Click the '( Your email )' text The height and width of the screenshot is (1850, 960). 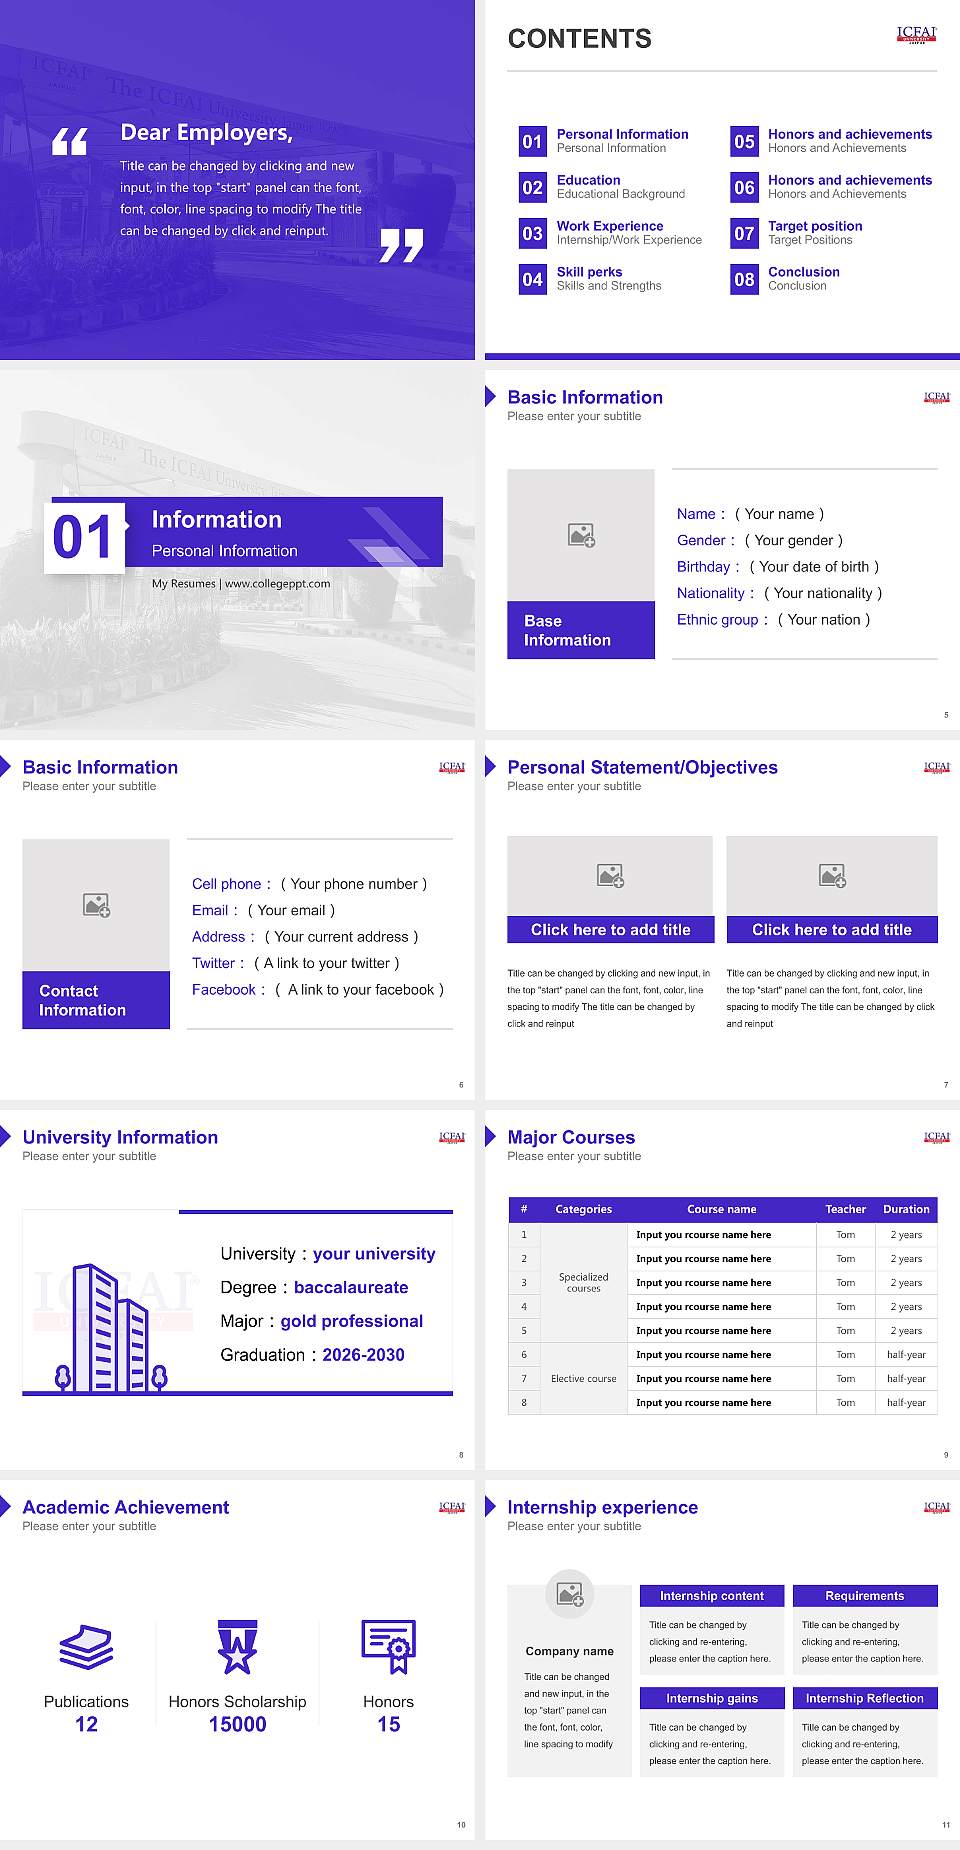point(291,910)
